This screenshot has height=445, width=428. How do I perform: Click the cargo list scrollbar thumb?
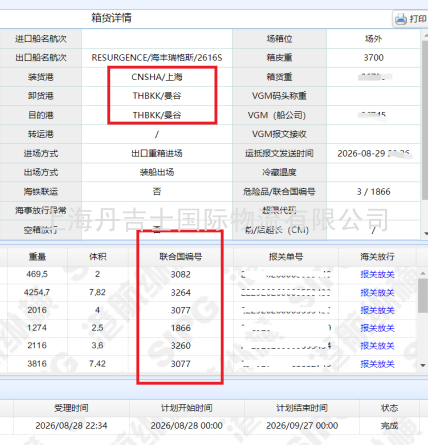click(x=423, y=296)
